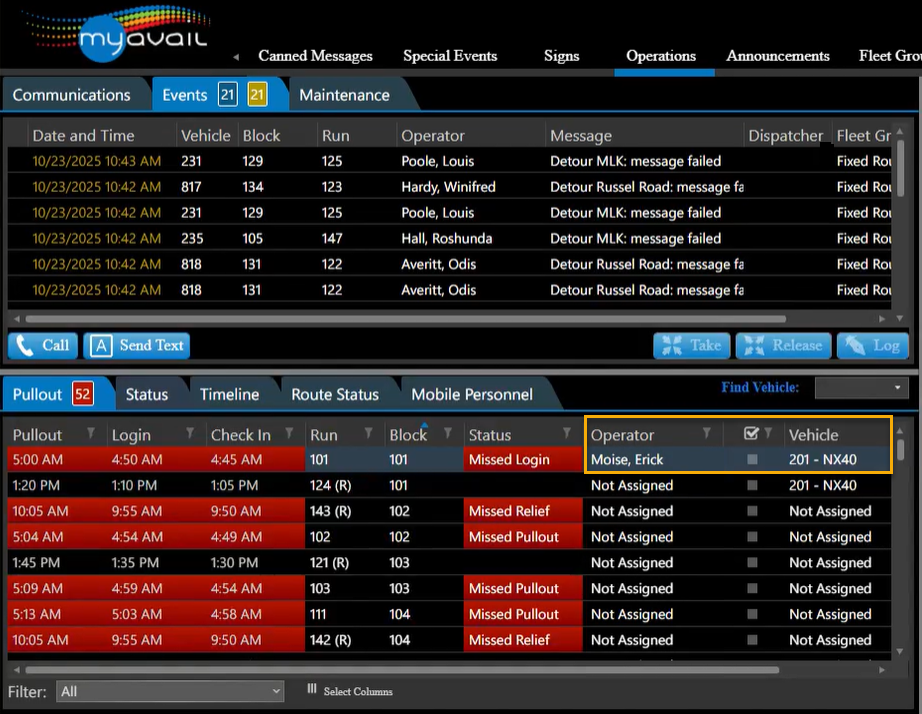922x714 pixels.
Task: Click the Check In column filter icon
Action: click(289, 434)
